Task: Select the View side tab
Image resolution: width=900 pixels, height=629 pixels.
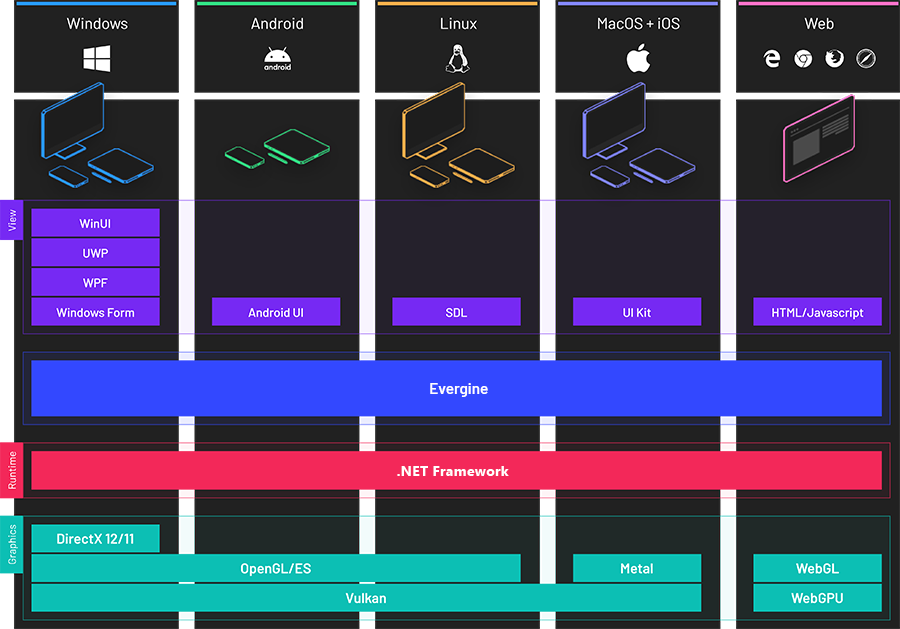Action: click(12, 220)
